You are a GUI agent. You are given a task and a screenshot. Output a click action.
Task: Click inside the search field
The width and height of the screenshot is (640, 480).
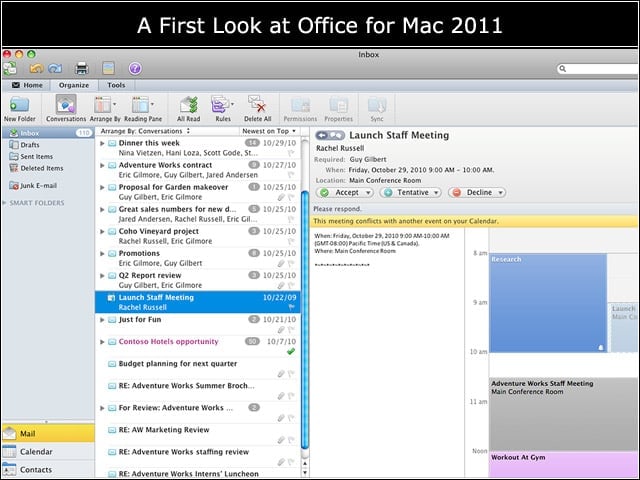pos(598,69)
